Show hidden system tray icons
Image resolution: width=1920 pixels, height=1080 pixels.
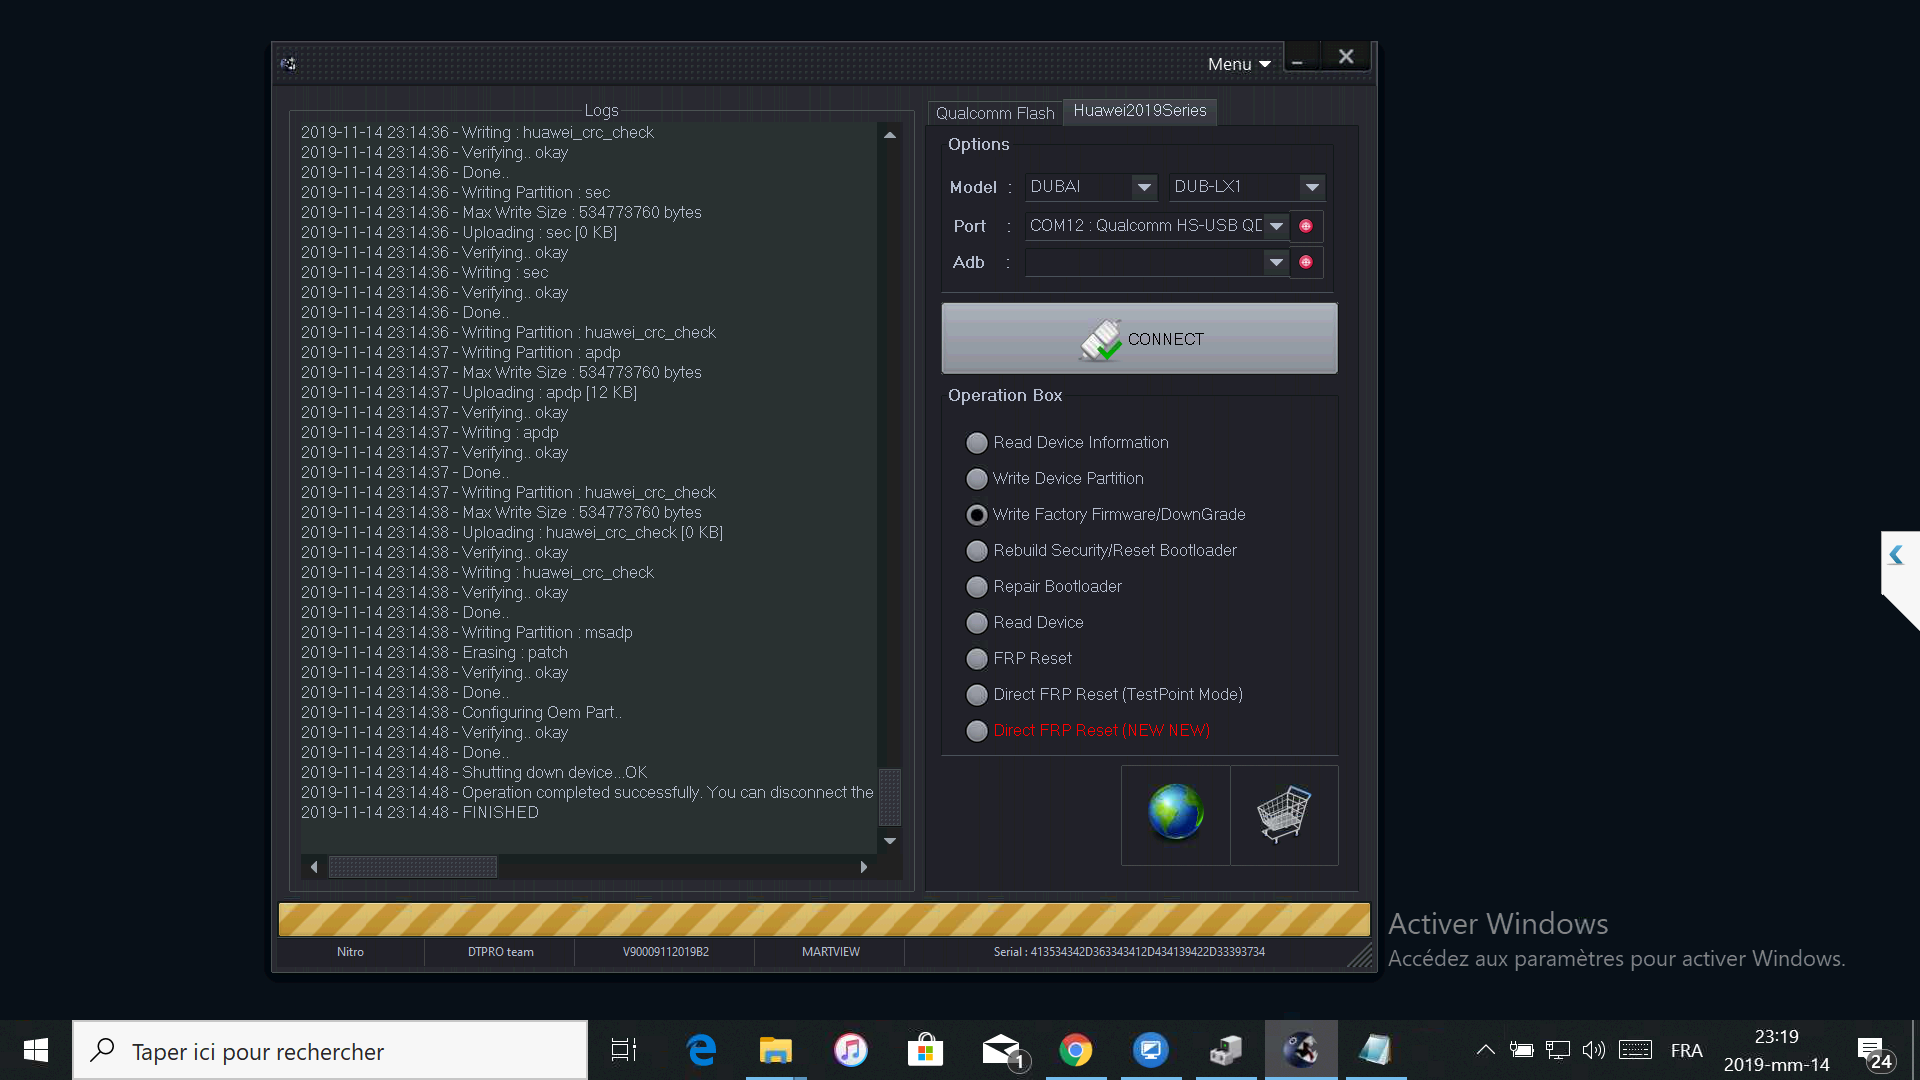click(1485, 1050)
